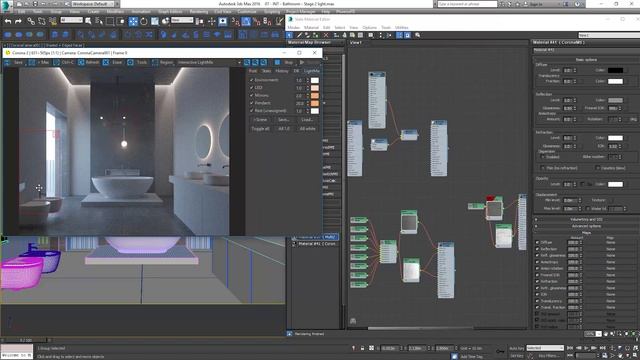Image resolution: width=640 pixels, height=360 pixels.
Task: Toggle the Pendant LightMix checkbox
Action: tap(251, 103)
